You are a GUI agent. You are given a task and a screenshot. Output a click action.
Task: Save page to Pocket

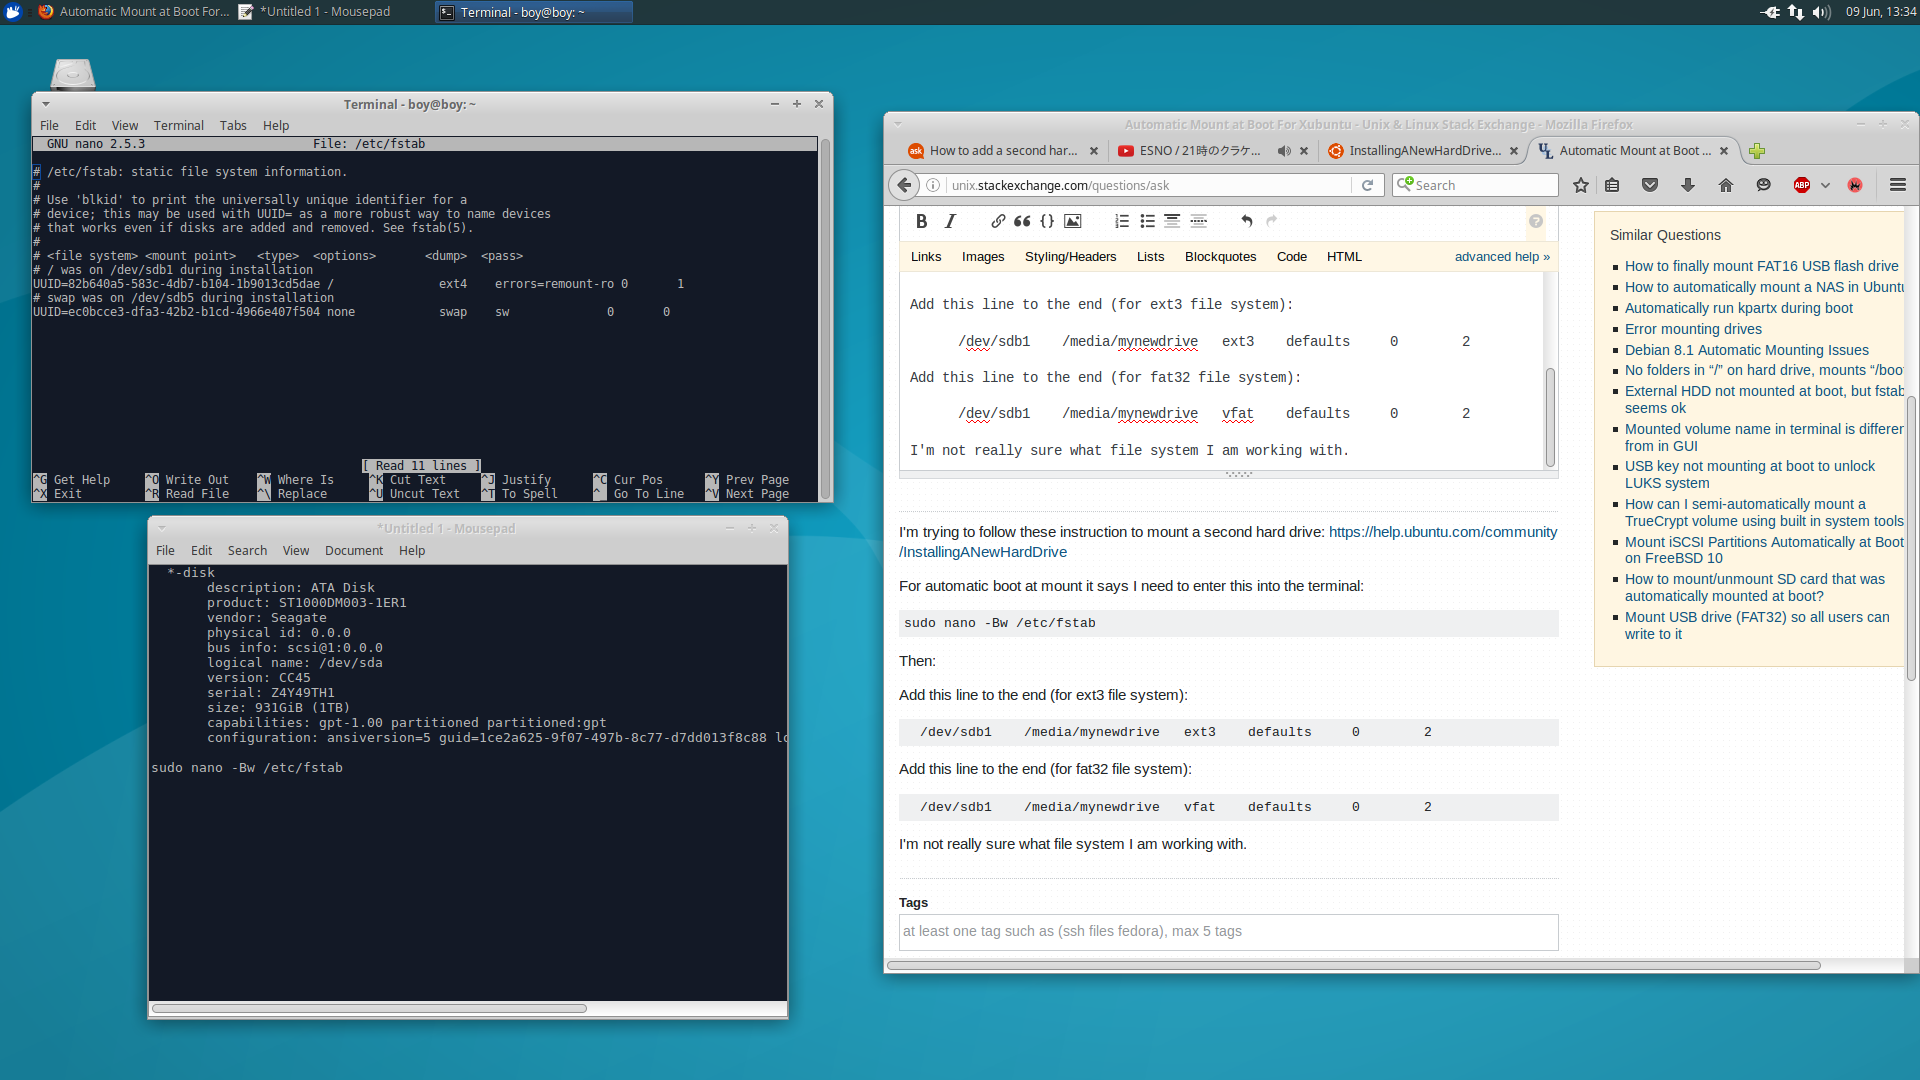click(x=1650, y=185)
